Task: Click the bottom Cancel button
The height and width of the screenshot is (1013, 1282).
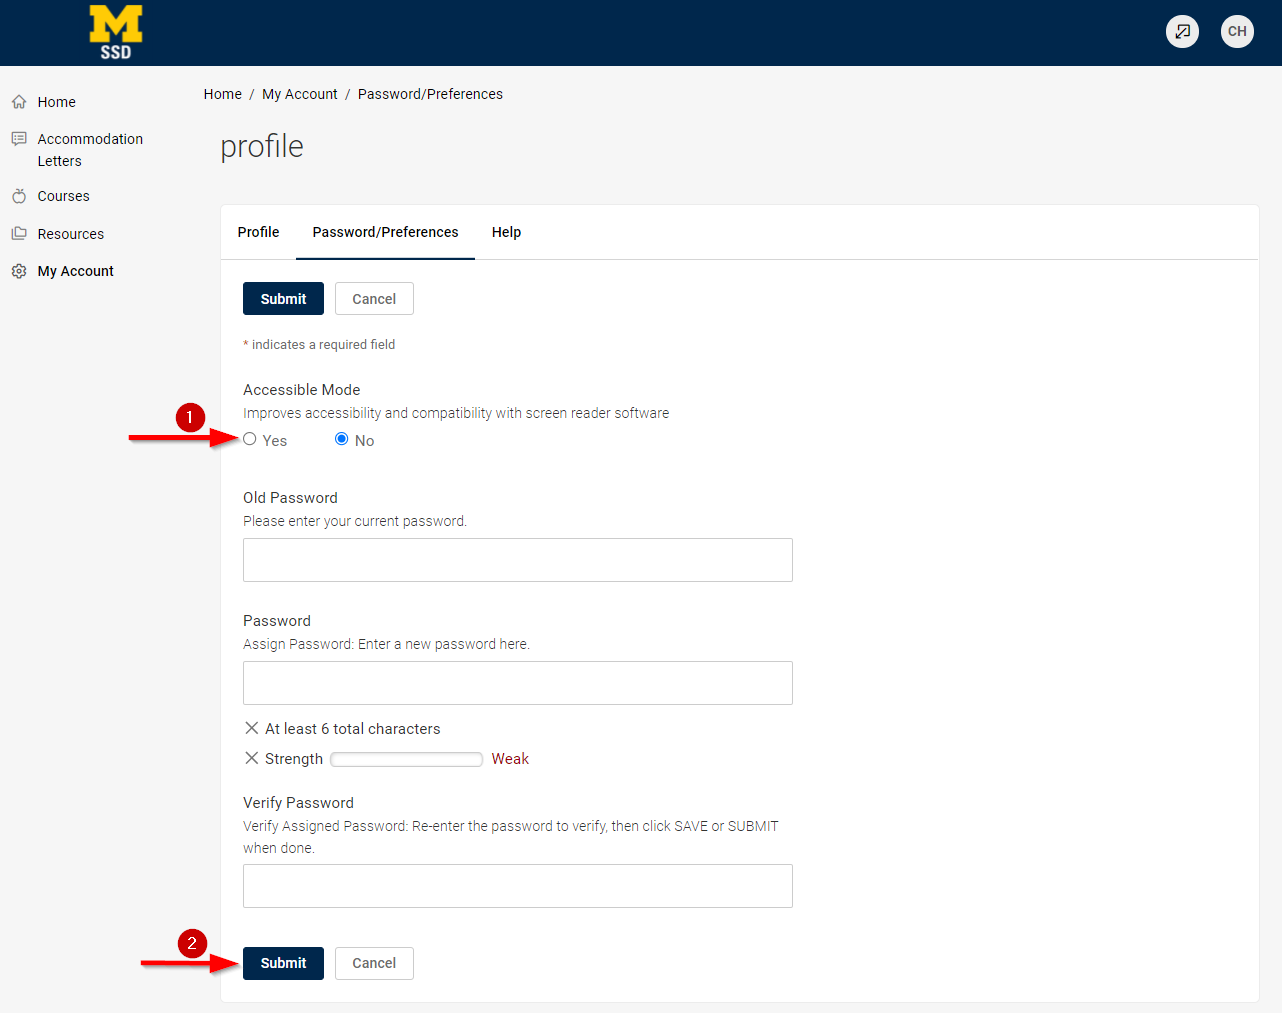Action: point(374,963)
